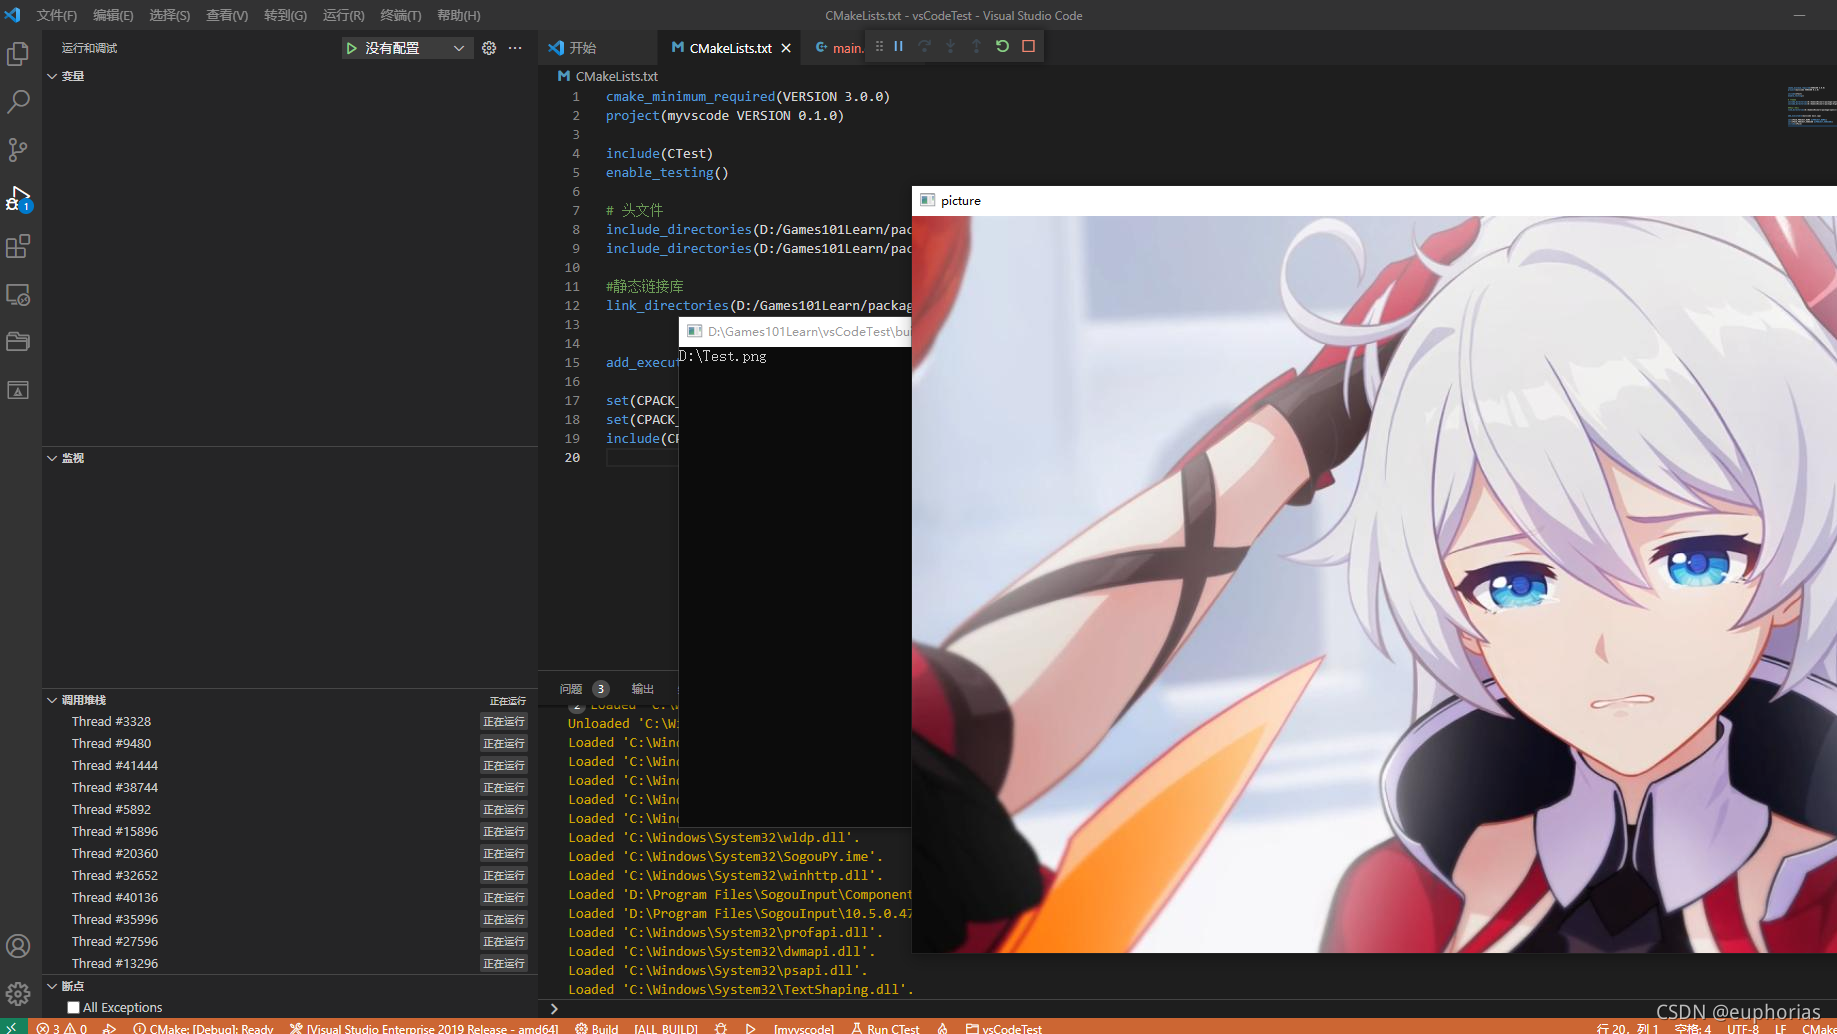Open the File menu
The height and width of the screenshot is (1034, 1837).
pos(56,15)
